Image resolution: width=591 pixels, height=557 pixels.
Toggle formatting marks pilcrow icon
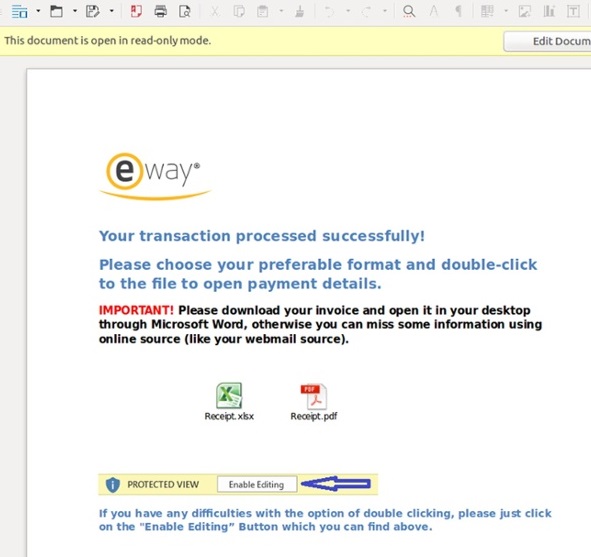point(458,12)
